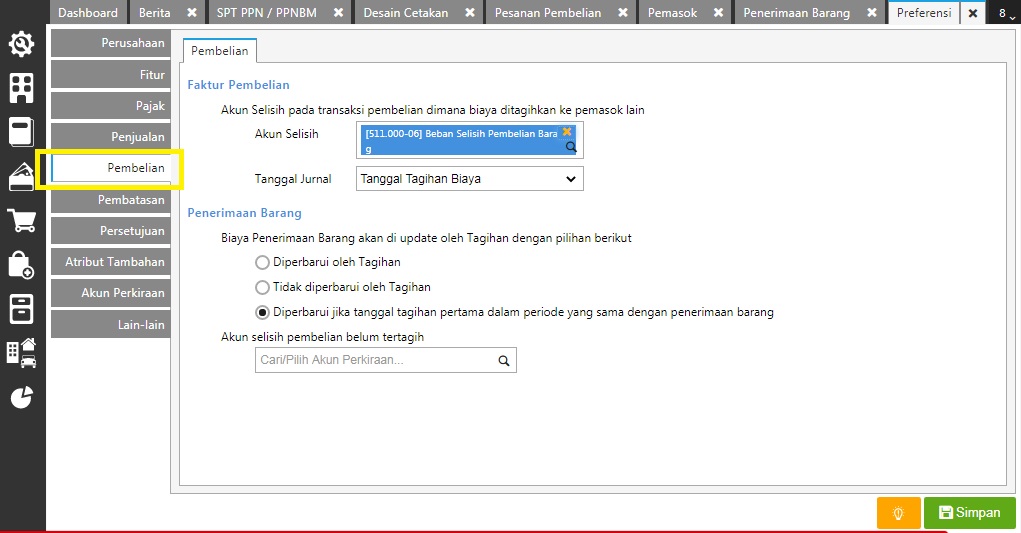Viewport: 1021px width, 533px height.
Task: Select Diperbarui jika tanggal tagihan pertama option
Action: click(x=262, y=312)
